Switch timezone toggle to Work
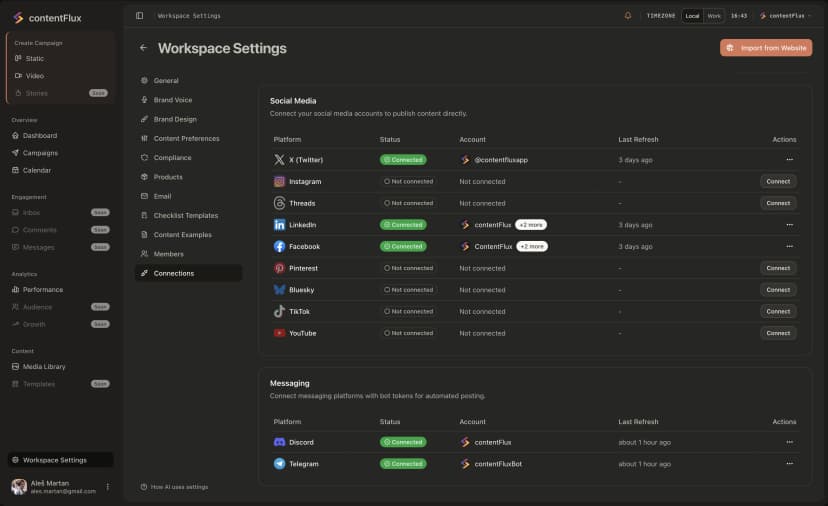Image resolution: width=828 pixels, height=506 pixels. tap(714, 16)
